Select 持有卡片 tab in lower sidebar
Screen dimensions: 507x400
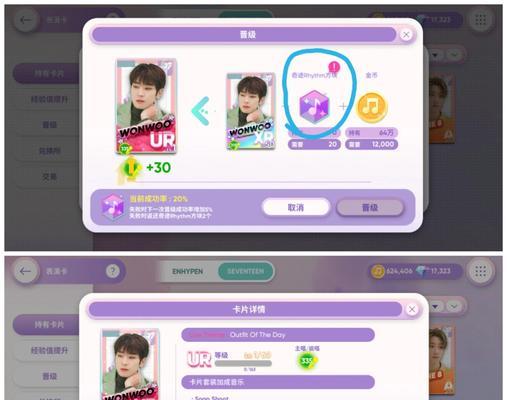pos(48,325)
